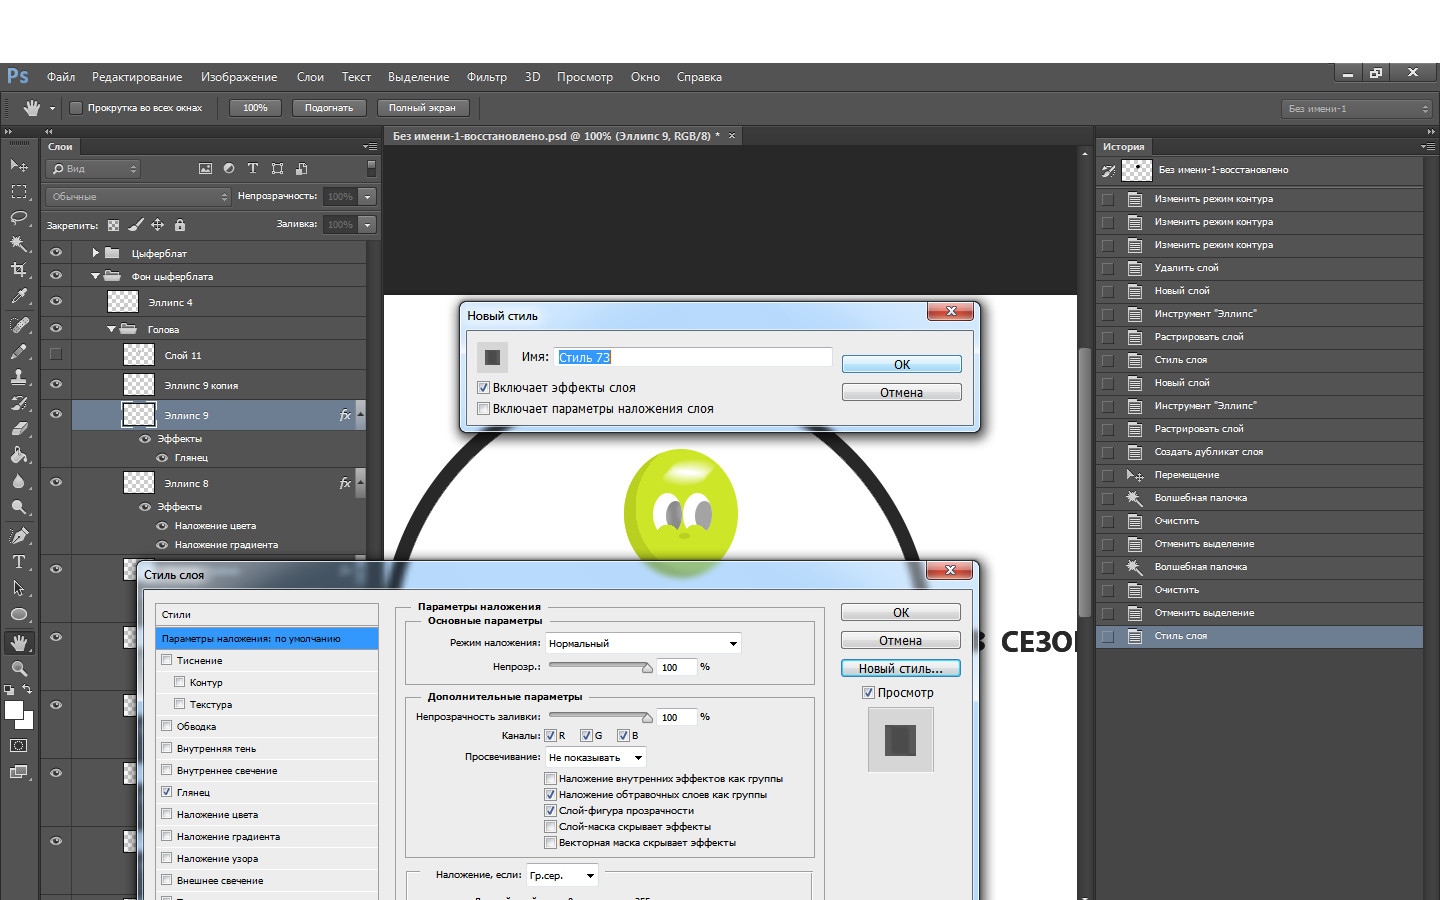This screenshot has height=900, width=1440.
Task: Select the Horizontal Type tool
Action: pos(19,562)
